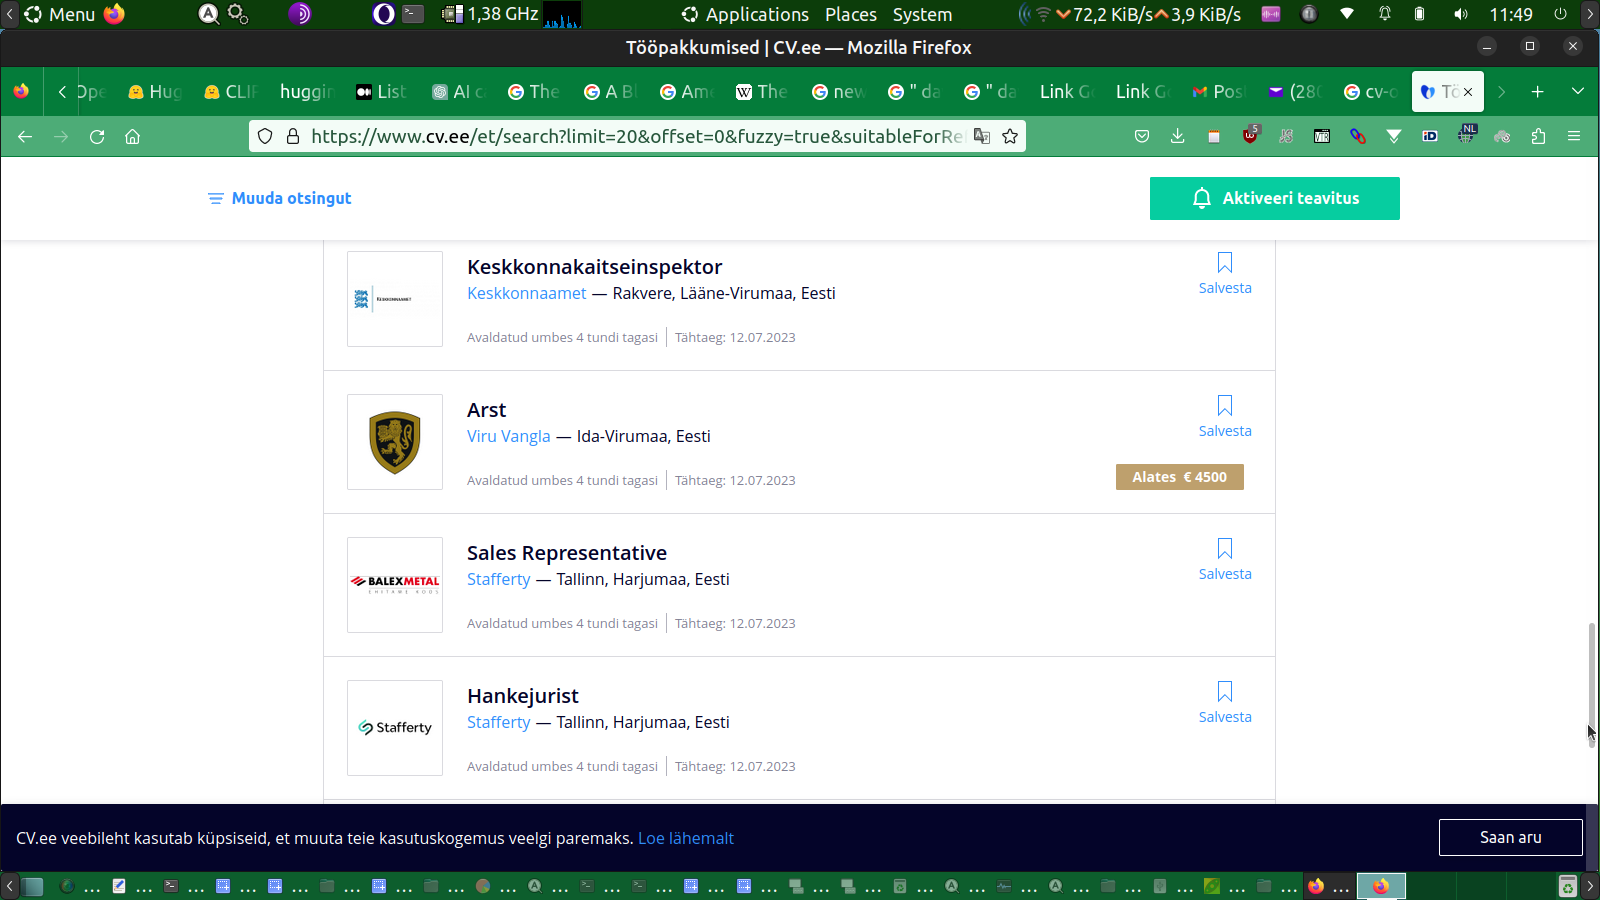Open the Menu on top panel
1600x900 pixels.
pos(60,14)
